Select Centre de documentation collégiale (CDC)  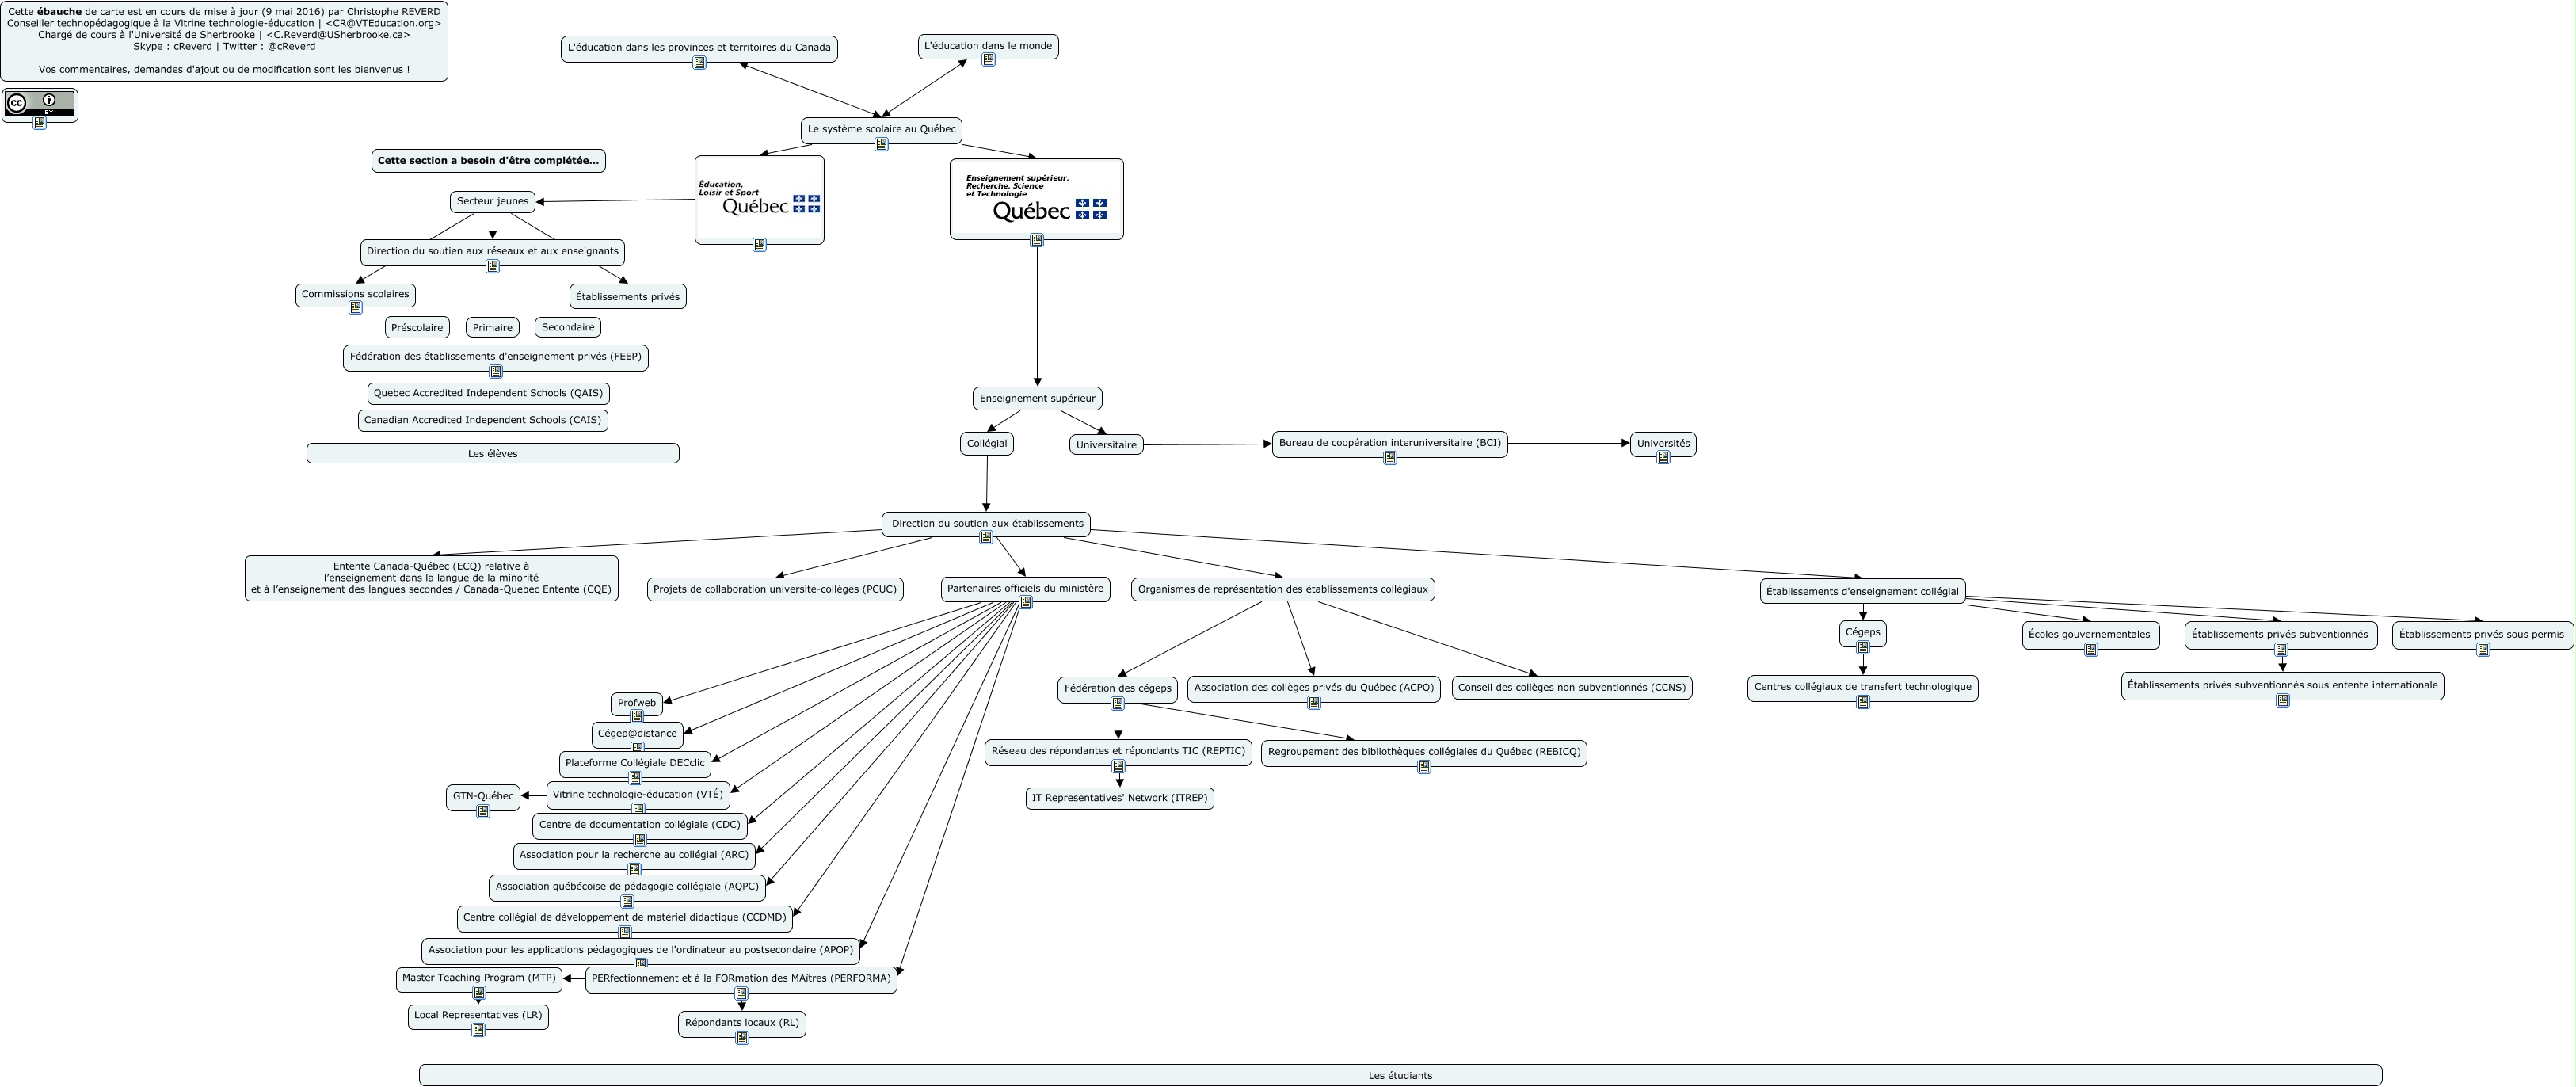point(640,826)
